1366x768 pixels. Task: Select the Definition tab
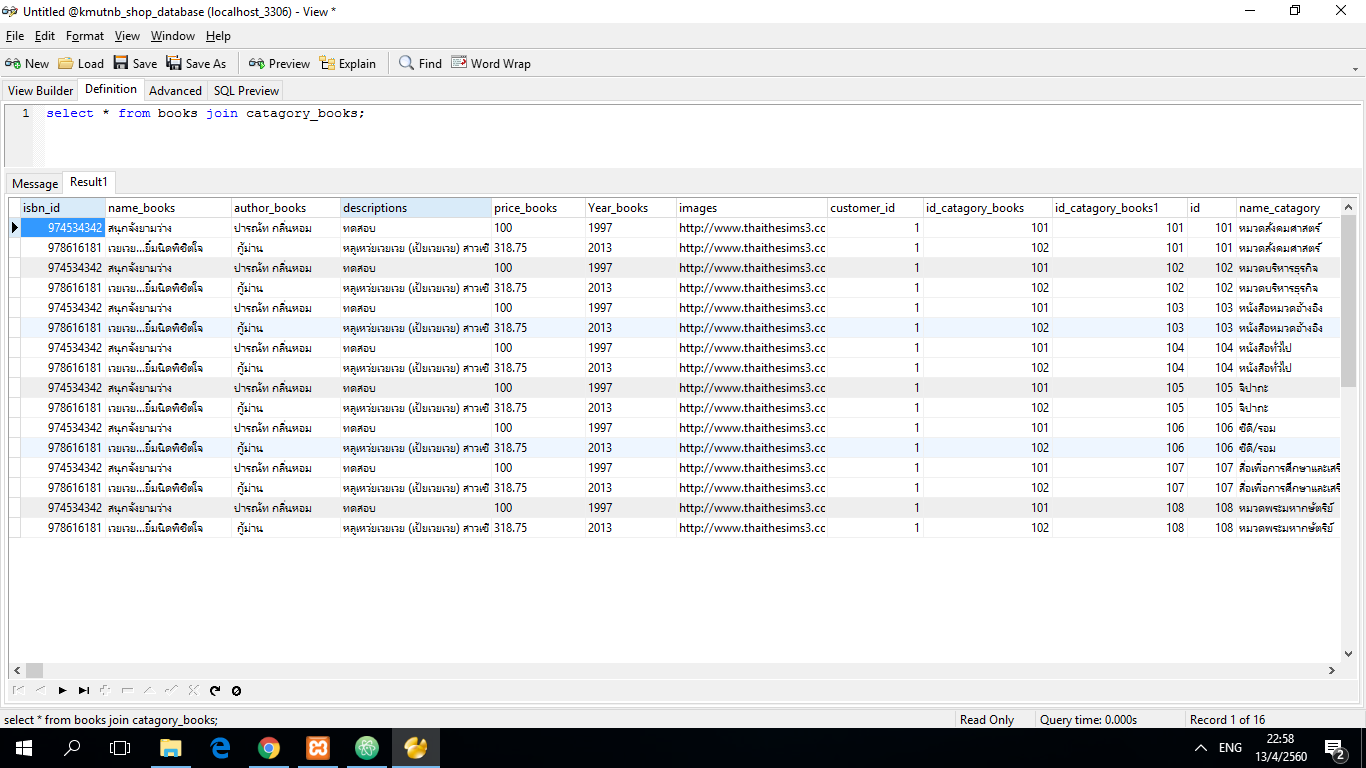111,89
